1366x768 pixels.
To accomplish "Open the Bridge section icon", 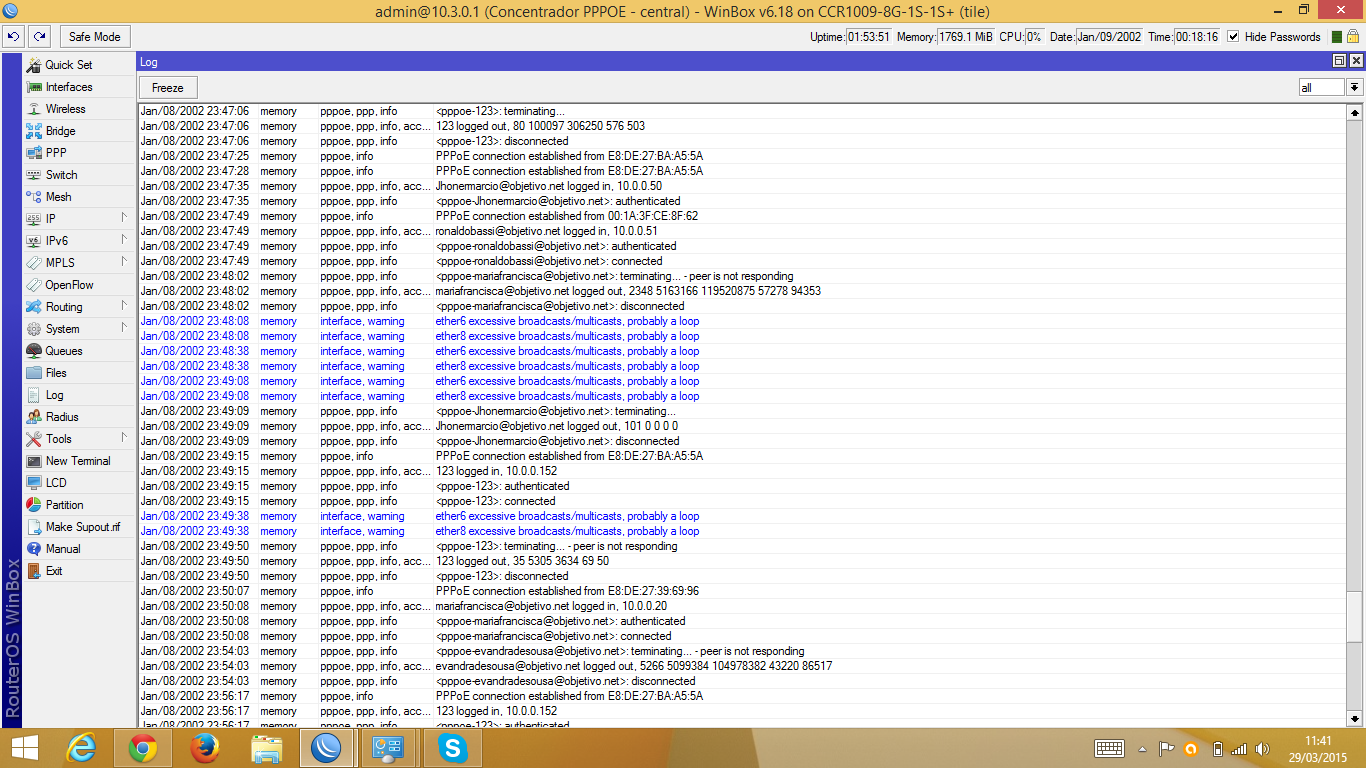I will (x=35, y=131).
